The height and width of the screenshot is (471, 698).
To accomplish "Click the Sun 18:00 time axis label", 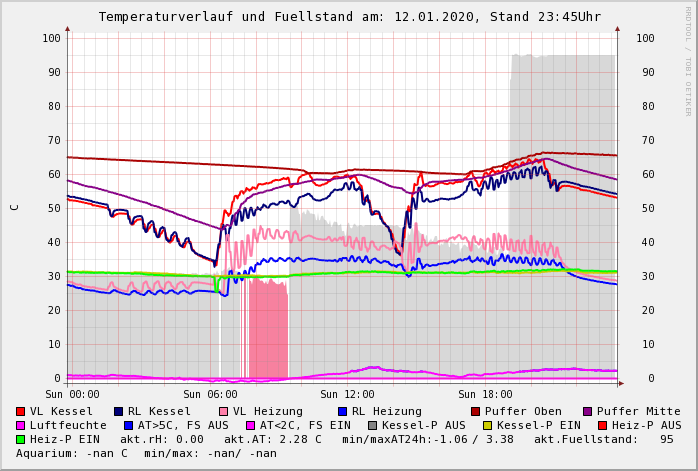I will (485, 394).
